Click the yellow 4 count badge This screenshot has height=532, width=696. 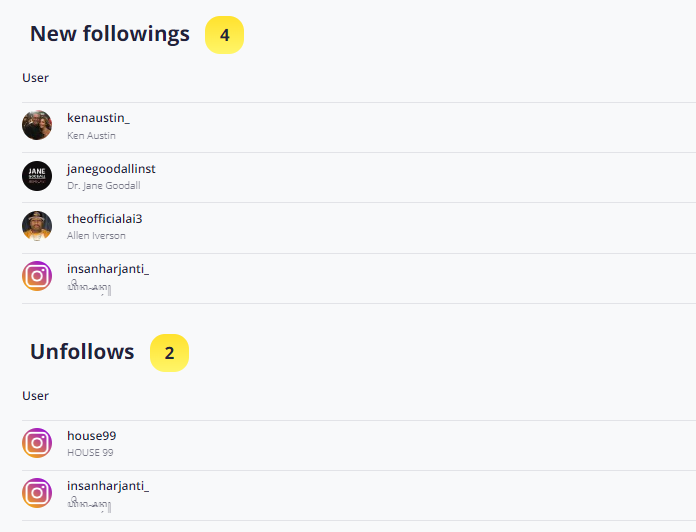tap(225, 35)
